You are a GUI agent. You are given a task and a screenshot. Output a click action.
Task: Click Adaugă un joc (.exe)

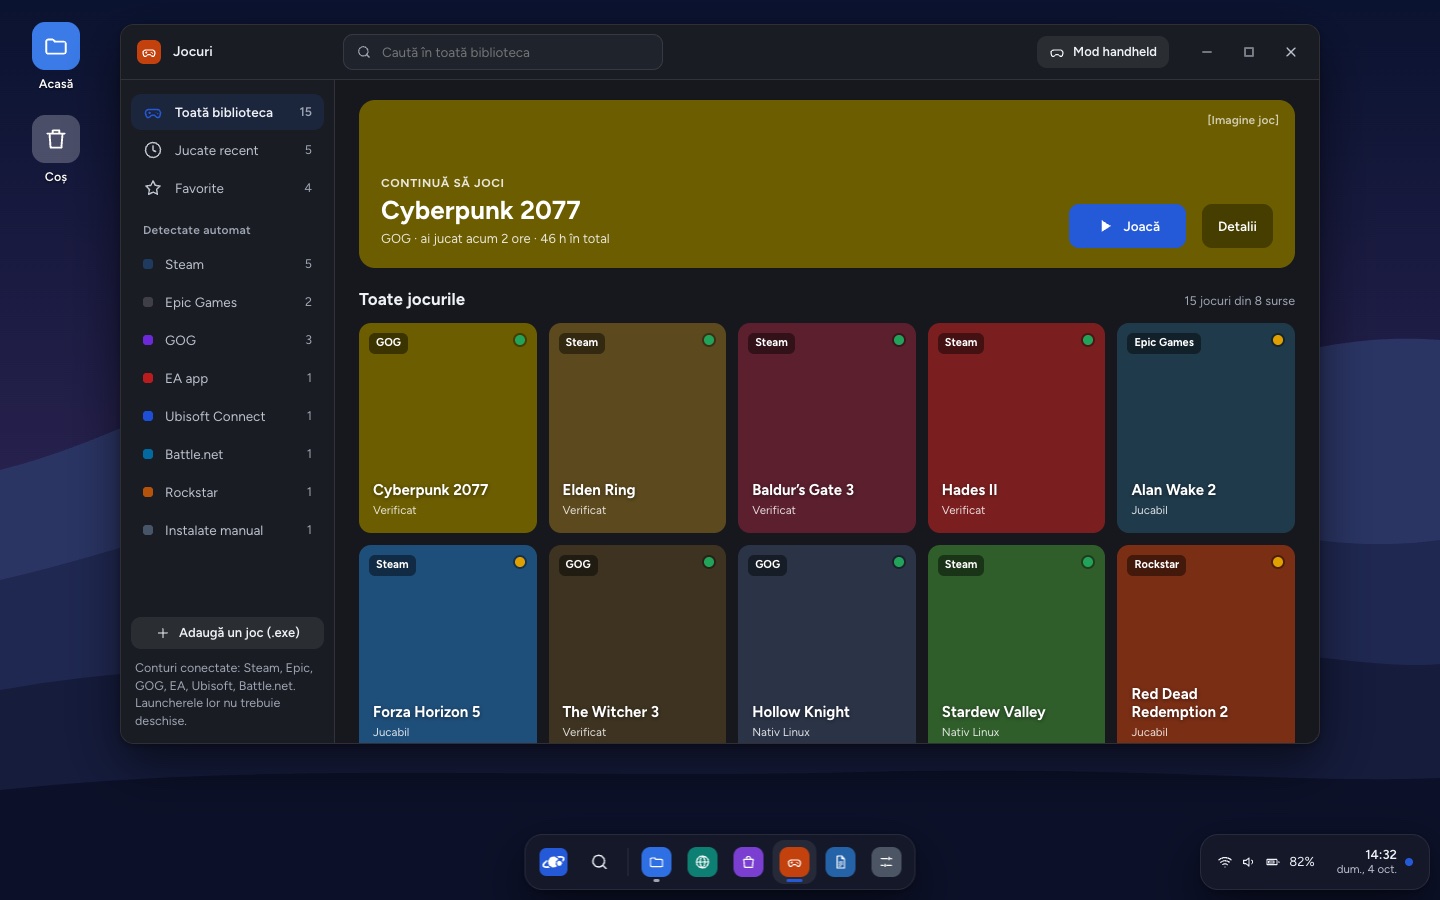227,633
